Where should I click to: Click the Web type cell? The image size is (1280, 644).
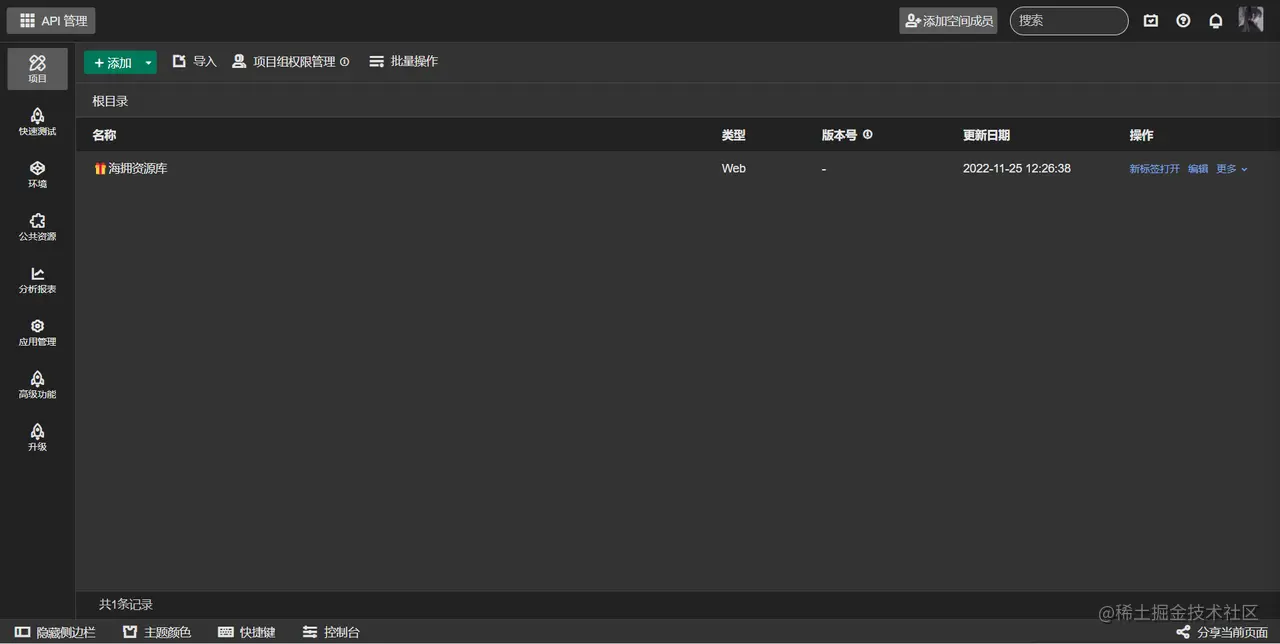tap(734, 168)
